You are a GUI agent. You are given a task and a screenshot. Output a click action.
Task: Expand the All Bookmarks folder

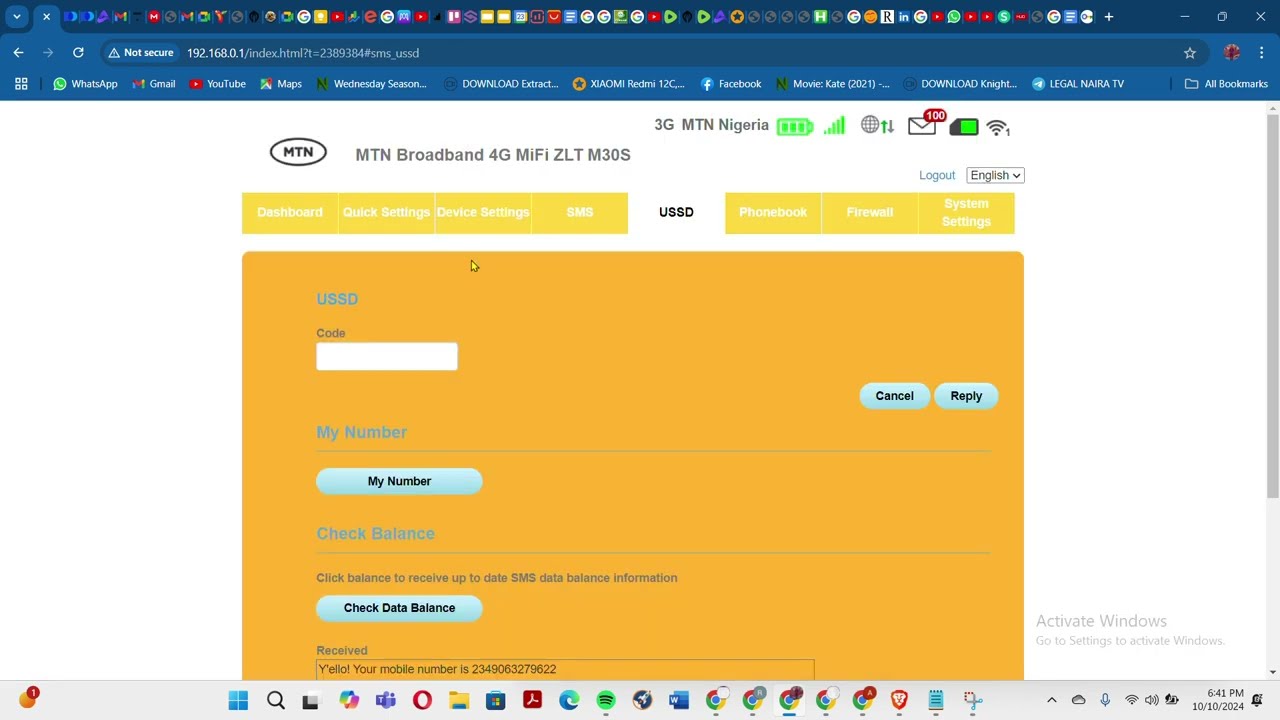pos(1226,84)
